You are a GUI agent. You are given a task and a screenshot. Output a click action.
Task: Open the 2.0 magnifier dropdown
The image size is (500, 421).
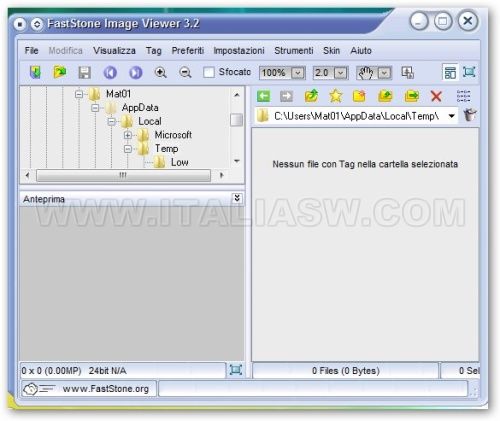340,73
